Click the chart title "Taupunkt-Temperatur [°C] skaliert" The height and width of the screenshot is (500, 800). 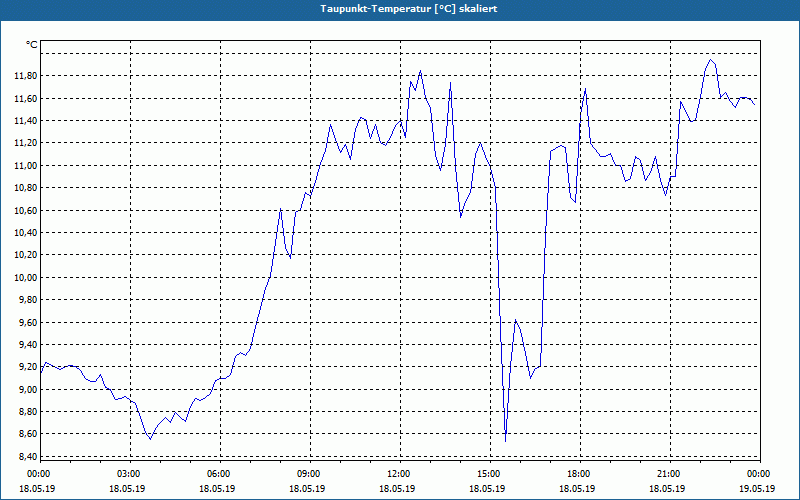409,9
